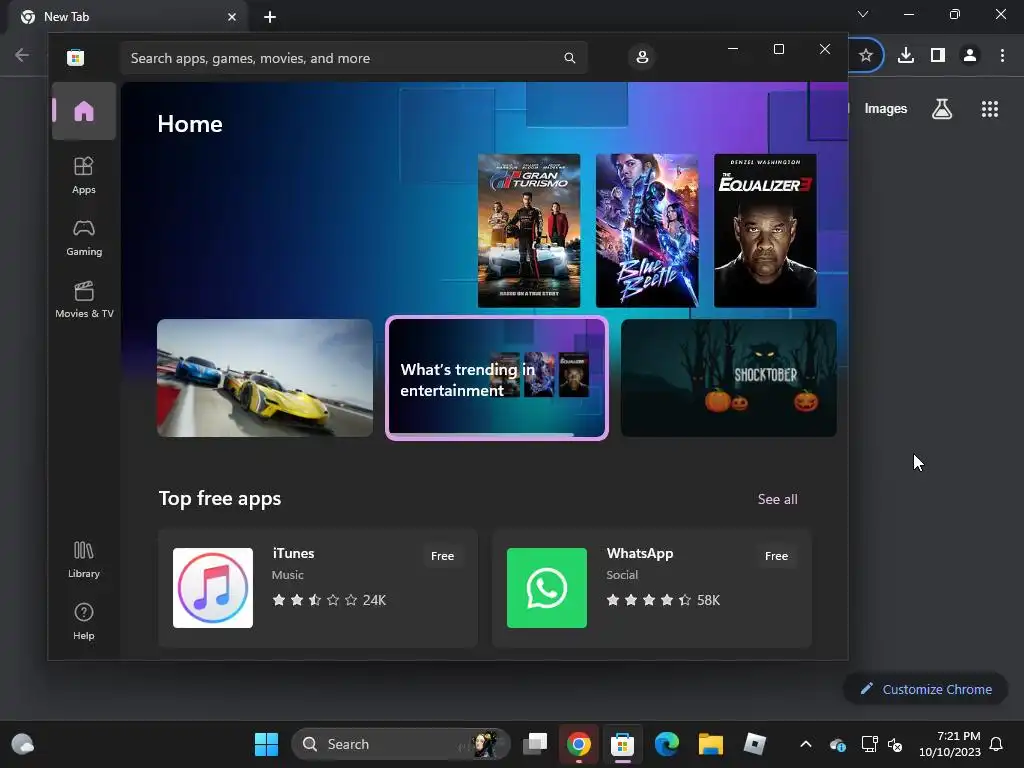Screen dimensions: 1024x768
Task: Open the Home section in Store sidebar
Action: tap(84, 111)
